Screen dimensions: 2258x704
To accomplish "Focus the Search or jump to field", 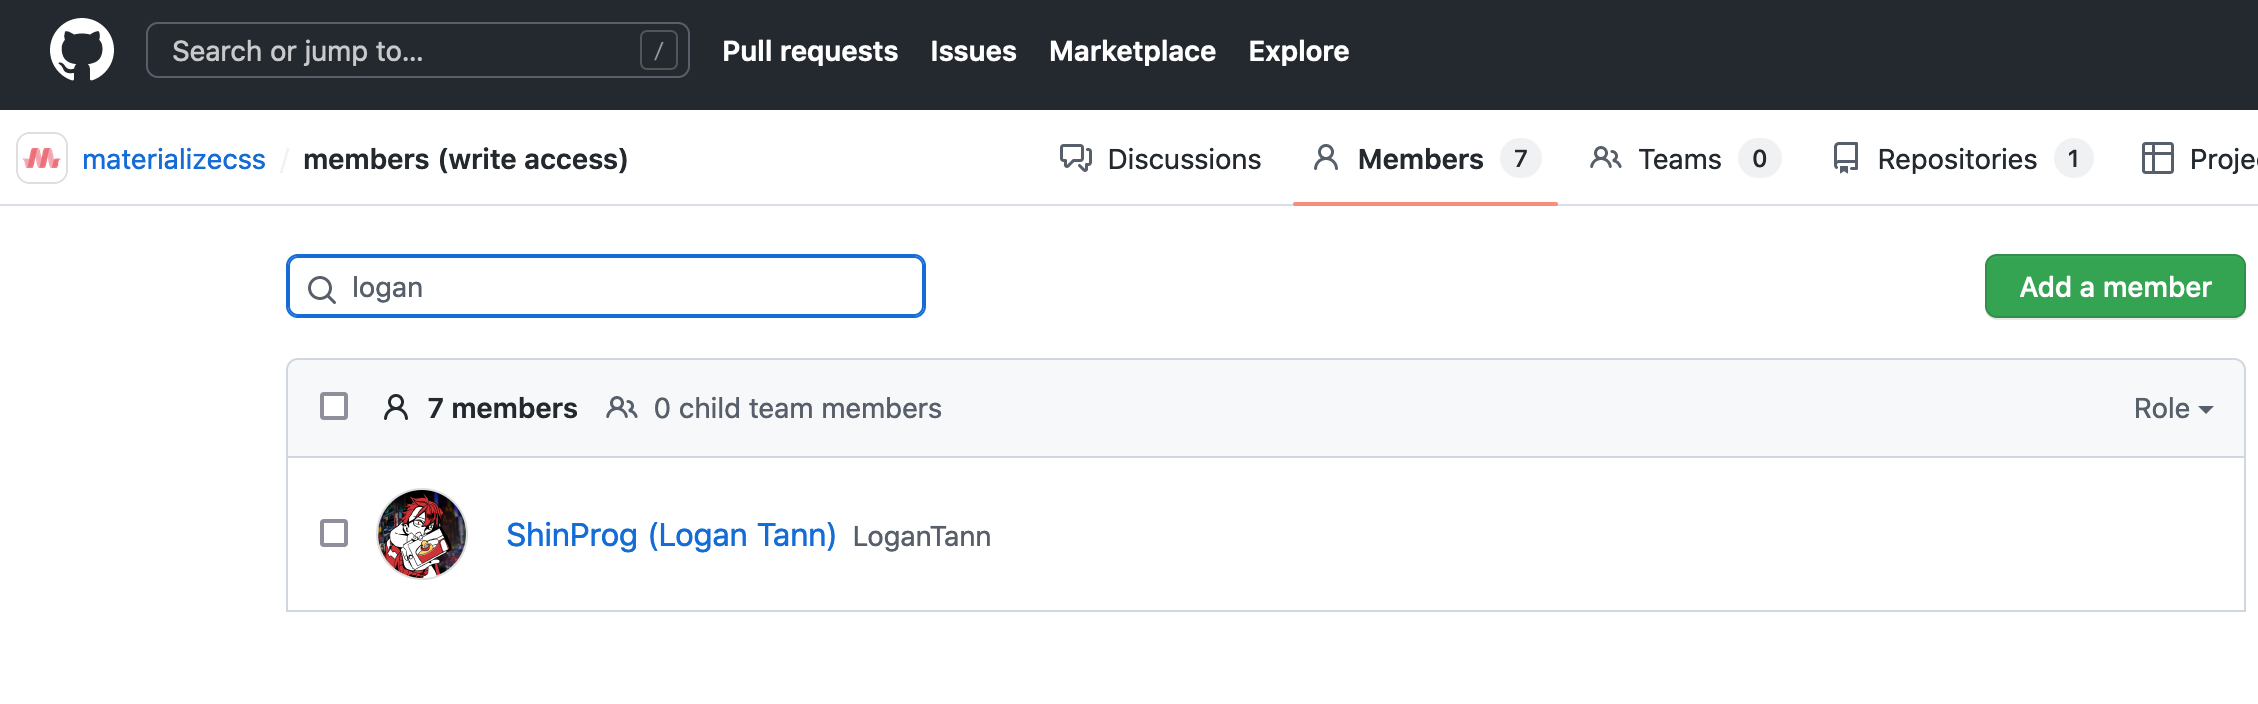I will click(400, 51).
